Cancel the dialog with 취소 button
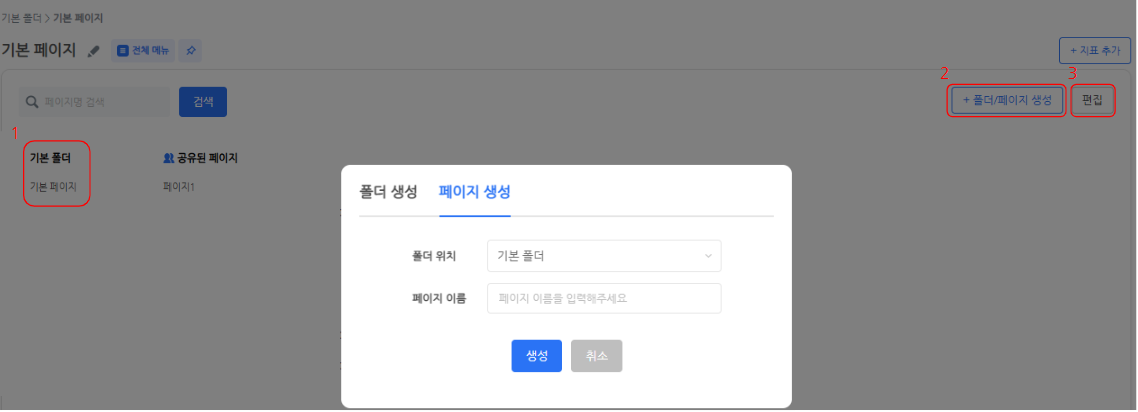Viewport: 1138px width, 412px height. tap(596, 356)
